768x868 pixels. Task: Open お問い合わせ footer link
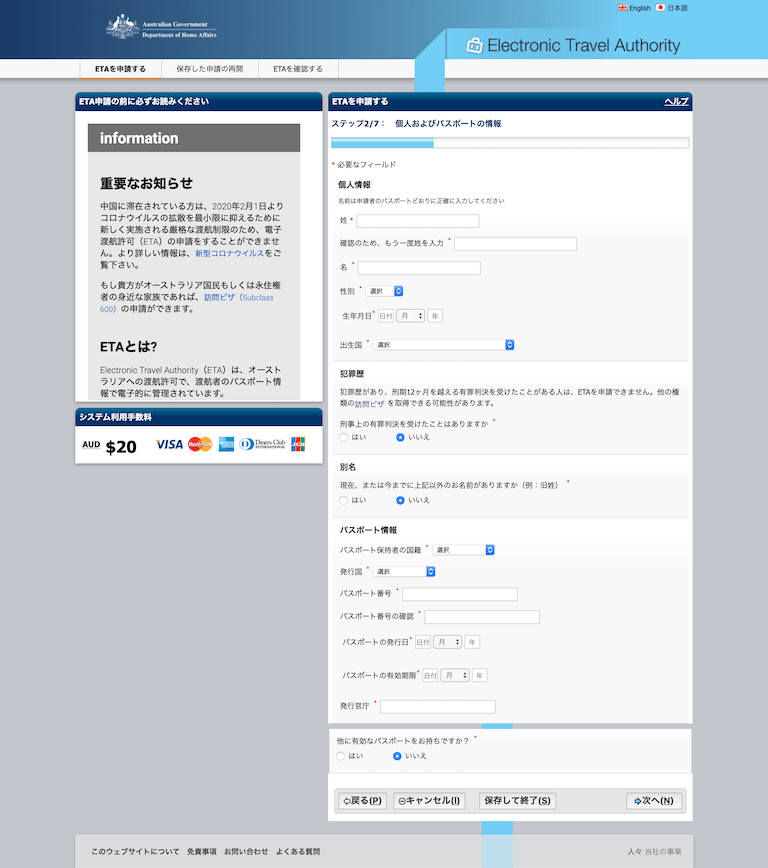246,851
